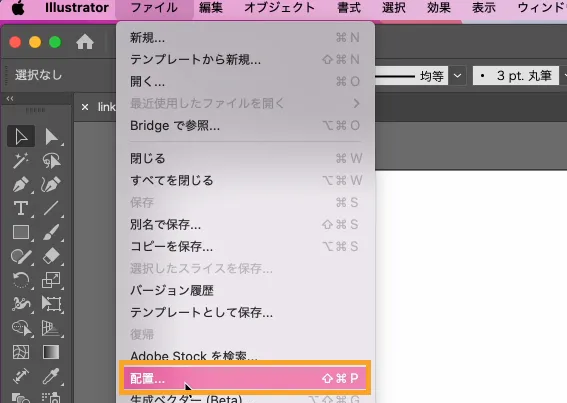Choose 開く... menu item
The height and width of the screenshot is (403, 567).
coord(245,81)
